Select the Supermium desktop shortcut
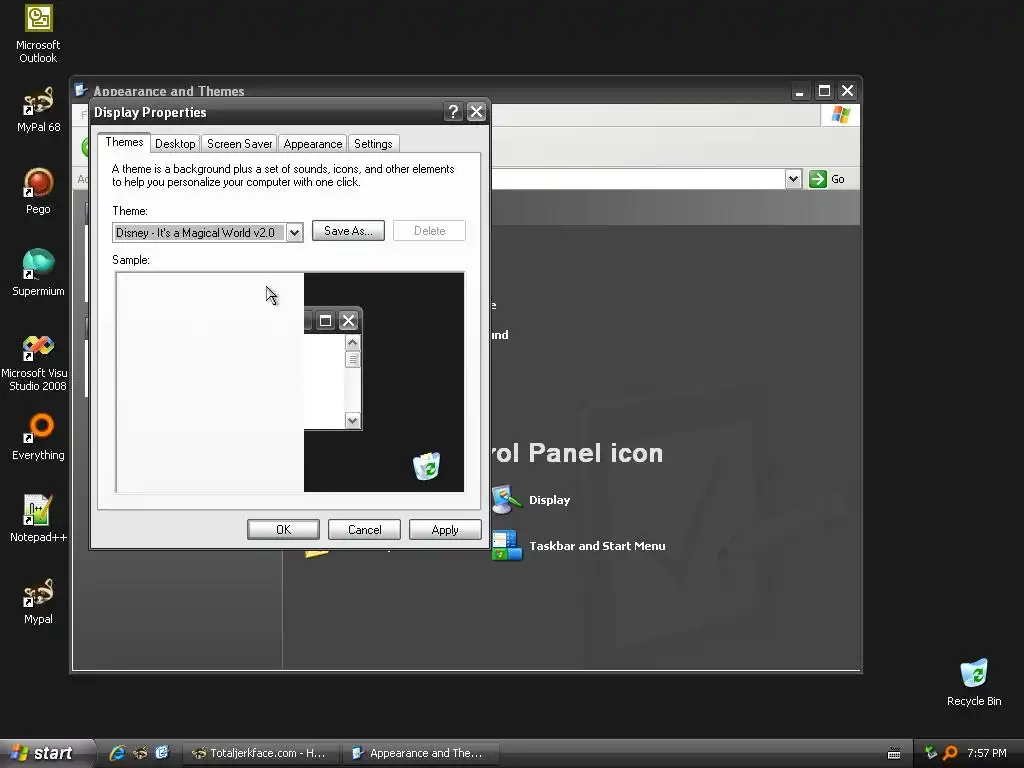This screenshot has width=1024, height=768. pyautogui.click(x=38, y=273)
